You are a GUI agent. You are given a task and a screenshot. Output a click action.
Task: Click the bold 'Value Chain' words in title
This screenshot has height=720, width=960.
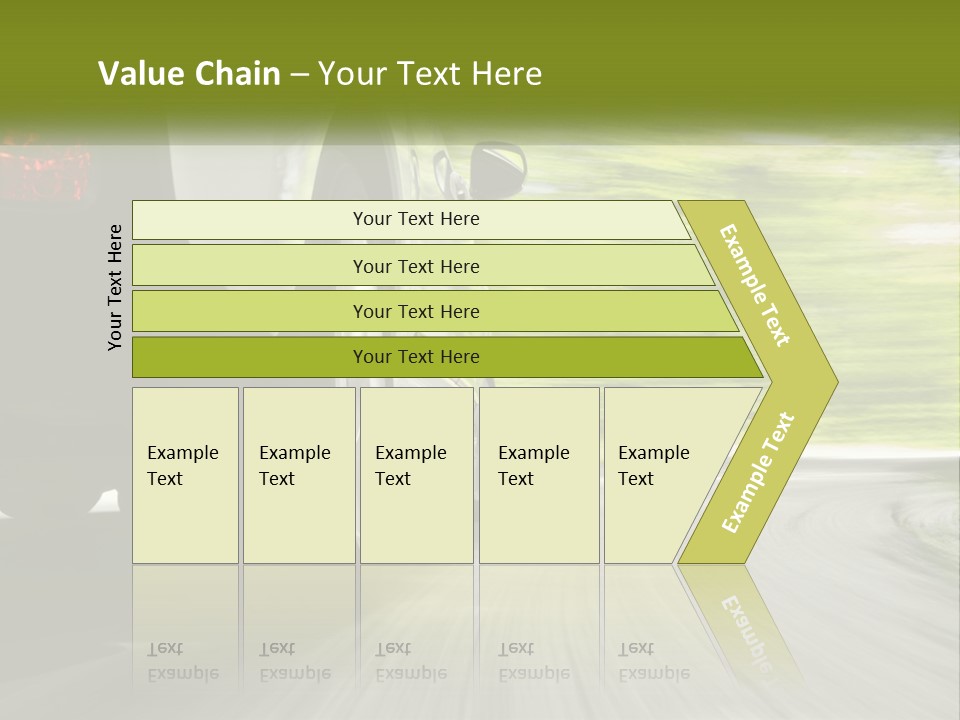tap(189, 73)
